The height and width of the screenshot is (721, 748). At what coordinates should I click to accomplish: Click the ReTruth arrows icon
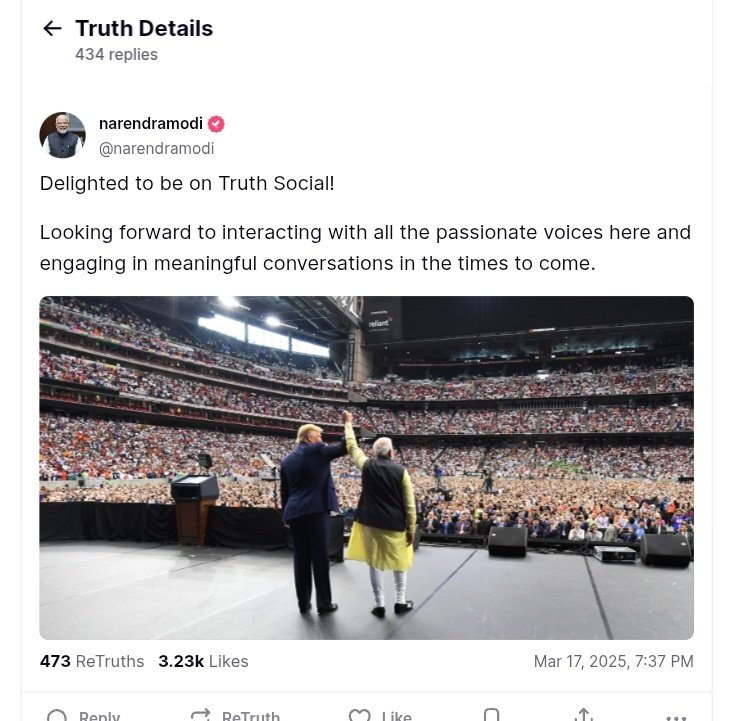[x=201, y=715]
